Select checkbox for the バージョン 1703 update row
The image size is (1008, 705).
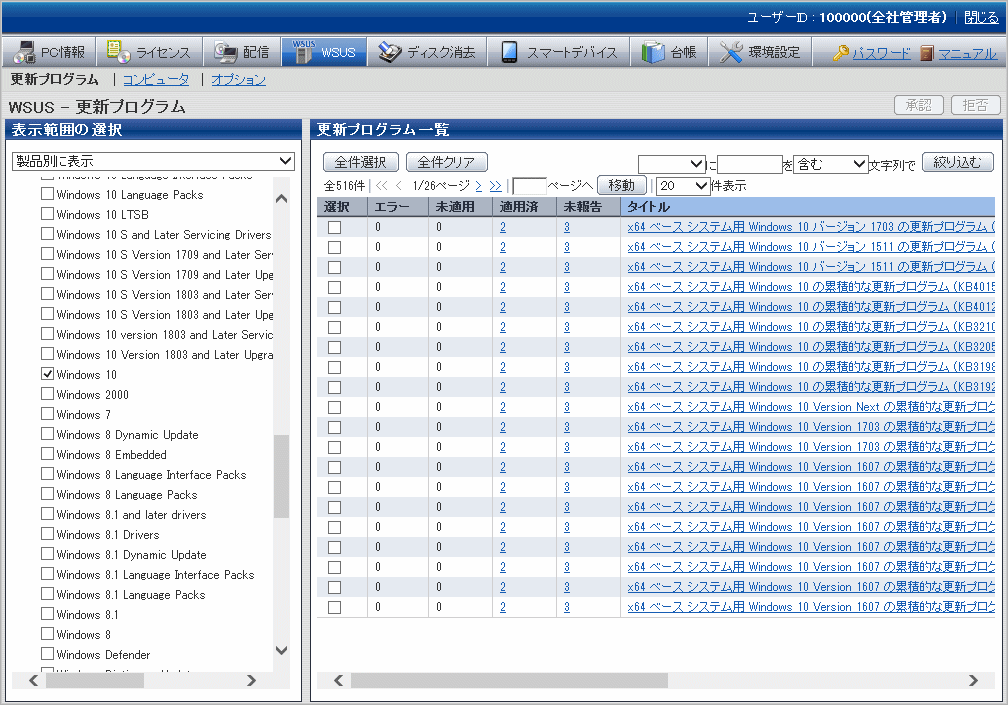tap(335, 228)
